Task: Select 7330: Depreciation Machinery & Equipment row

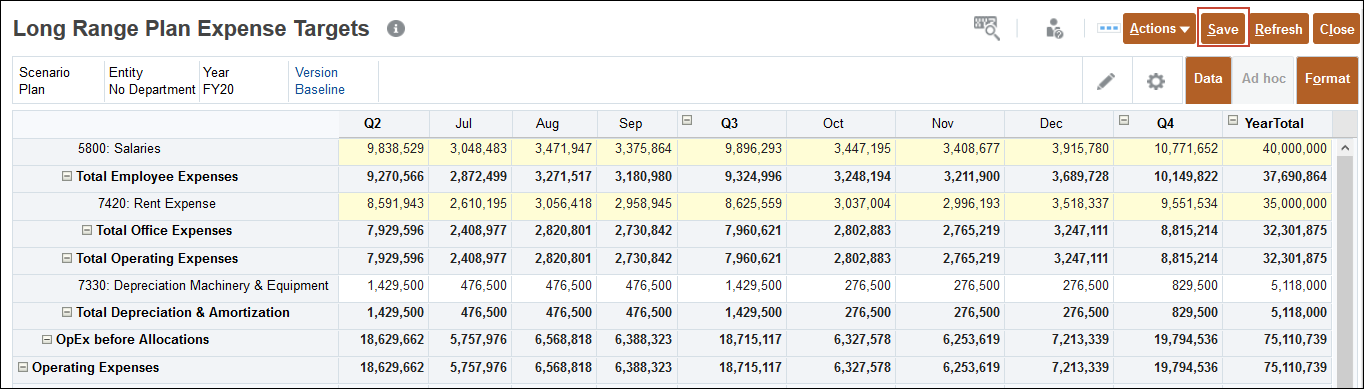Action: point(176,286)
